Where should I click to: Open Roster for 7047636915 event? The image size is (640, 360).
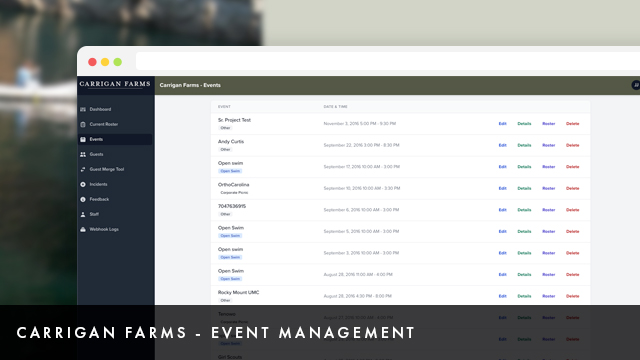click(549, 210)
